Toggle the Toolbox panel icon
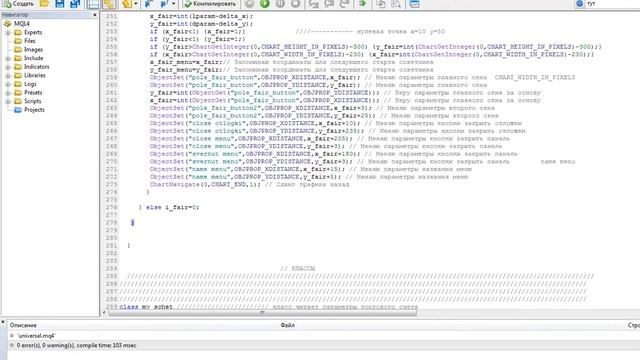 (109, 4)
